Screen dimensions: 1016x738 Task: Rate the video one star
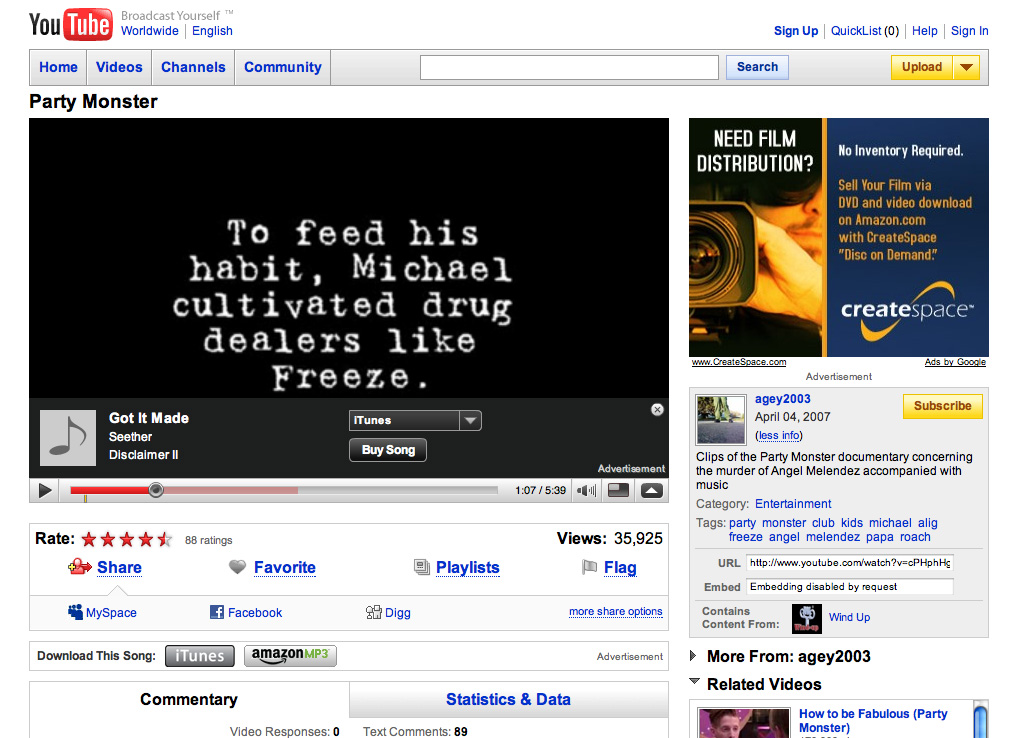89,539
